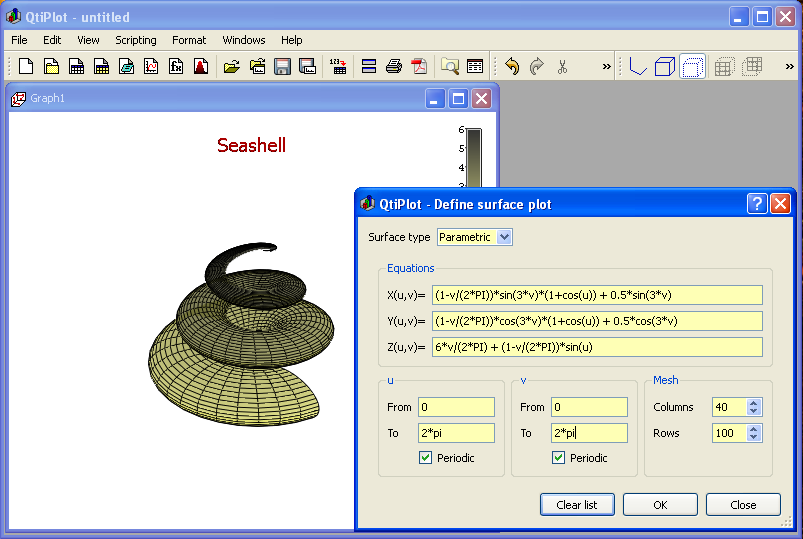The width and height of the screenshot is (803, 539).
Task: Select the dotted no-axes box icon
Action: (692, 67)
